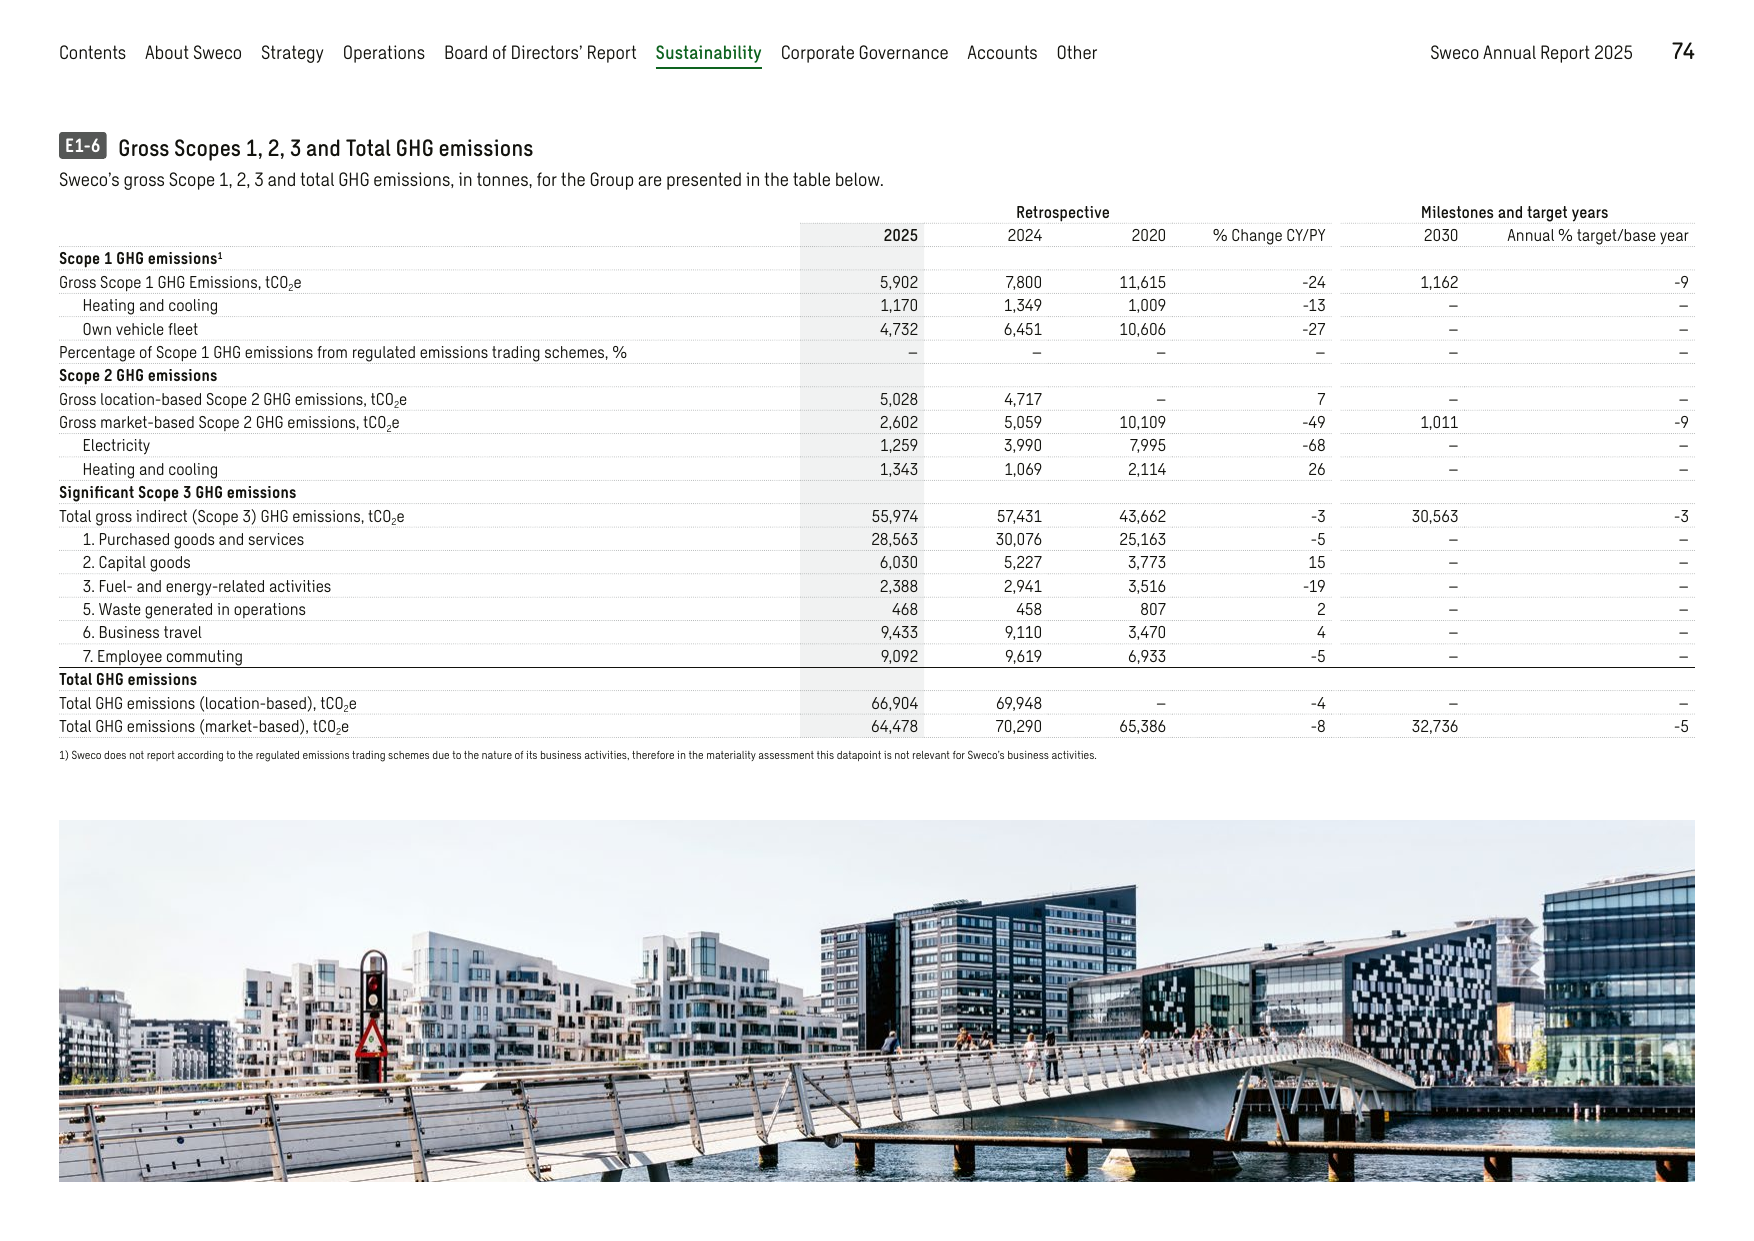Click the 2025 column header
Image resolution: width=1754 pixels, height=1241 pixels.
901,236
